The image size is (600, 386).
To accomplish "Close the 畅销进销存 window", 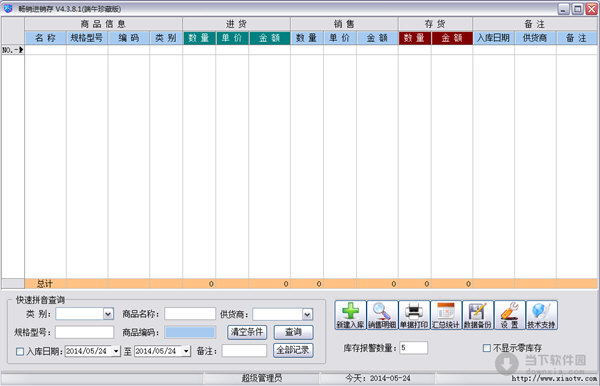I will 592,9.
